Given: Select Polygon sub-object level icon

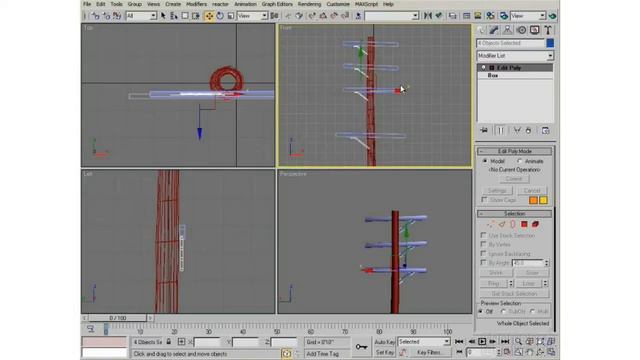Looking at the screenshot, I should pyautogui.click(x=524, y=224).
